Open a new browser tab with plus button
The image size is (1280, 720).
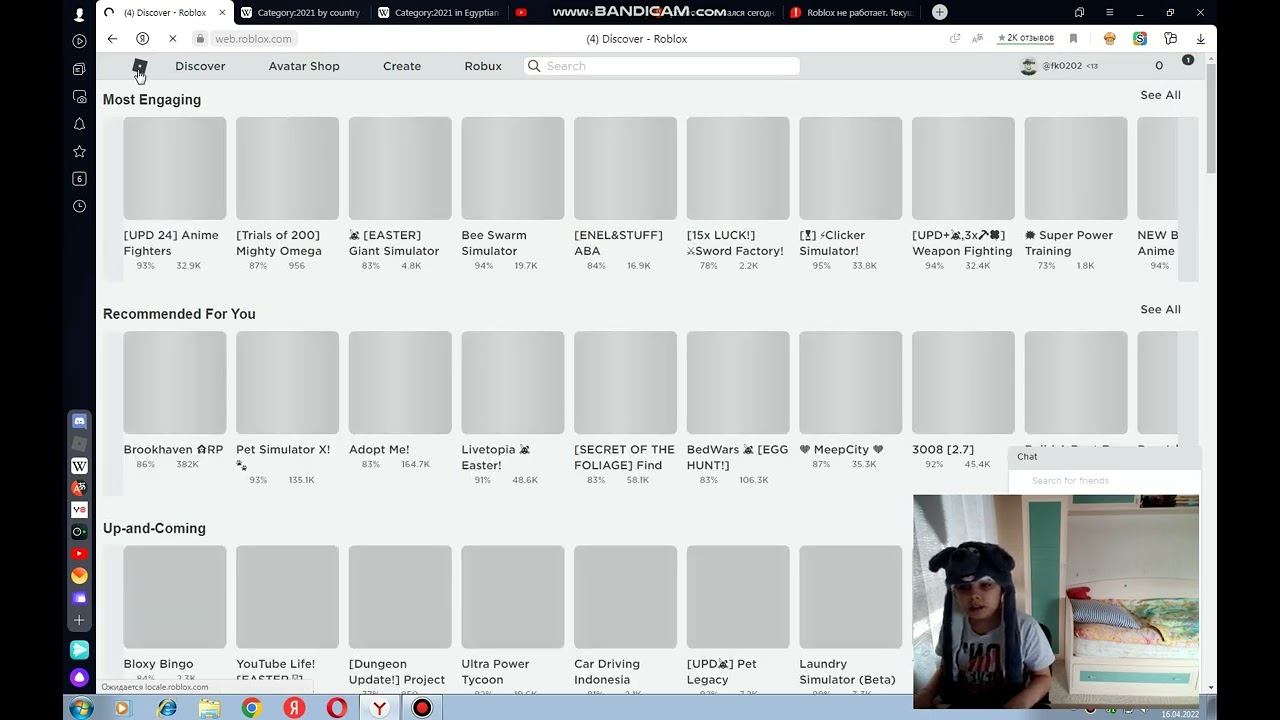(940, 12)
